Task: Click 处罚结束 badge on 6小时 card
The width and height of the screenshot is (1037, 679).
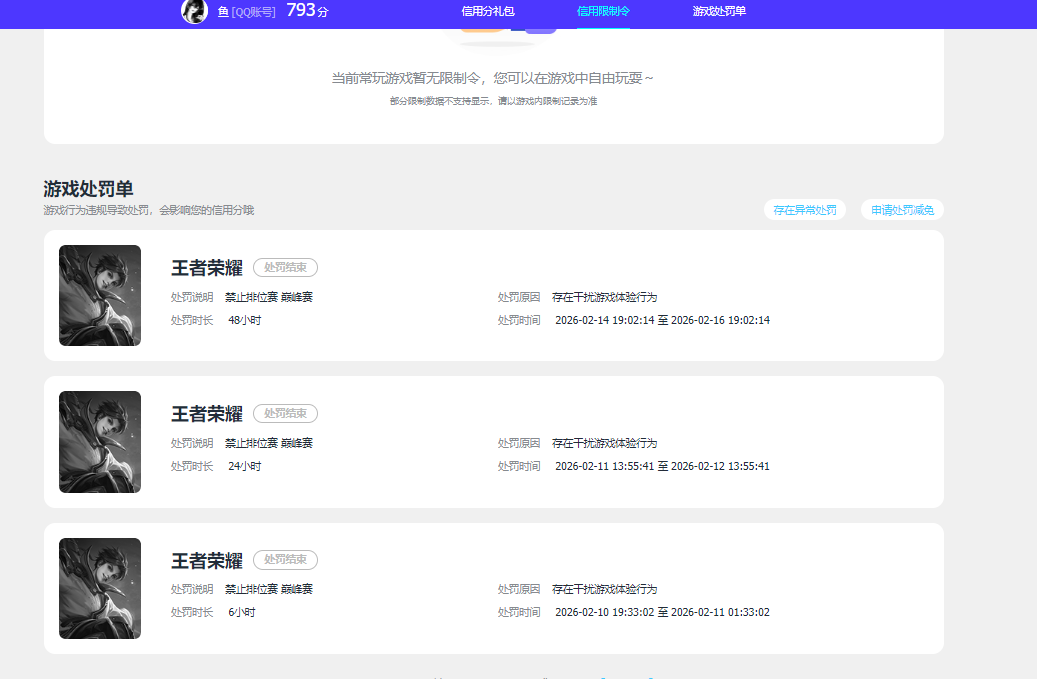Action: (286, 559)
